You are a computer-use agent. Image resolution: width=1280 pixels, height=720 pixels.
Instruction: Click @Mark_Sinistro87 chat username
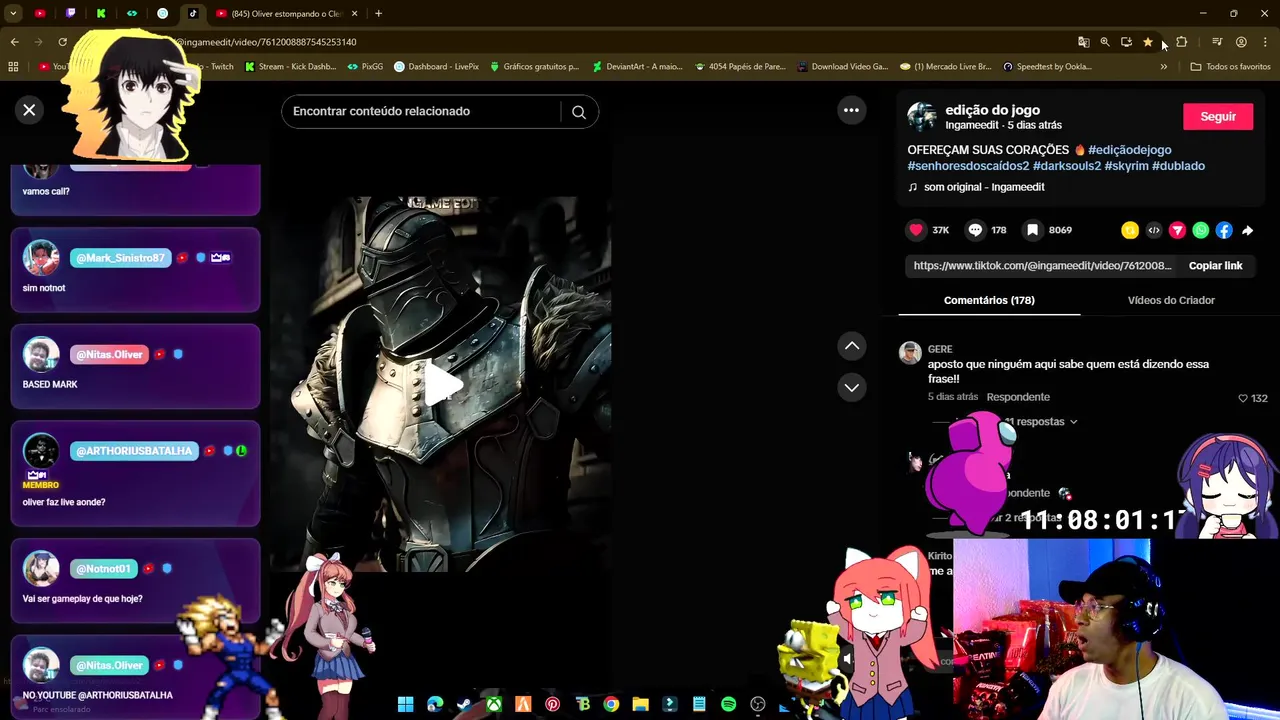[120, 258]
